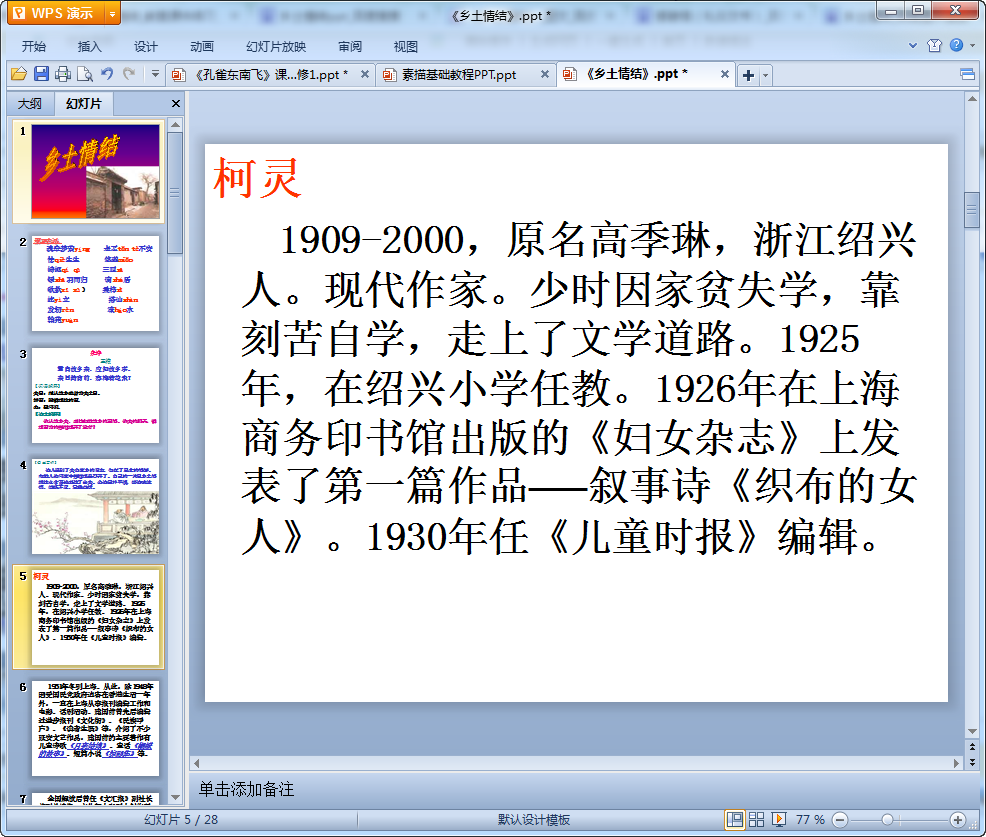Select slide 4 thumbnail with the painting
986x837 pixels.
click(96, 507)
